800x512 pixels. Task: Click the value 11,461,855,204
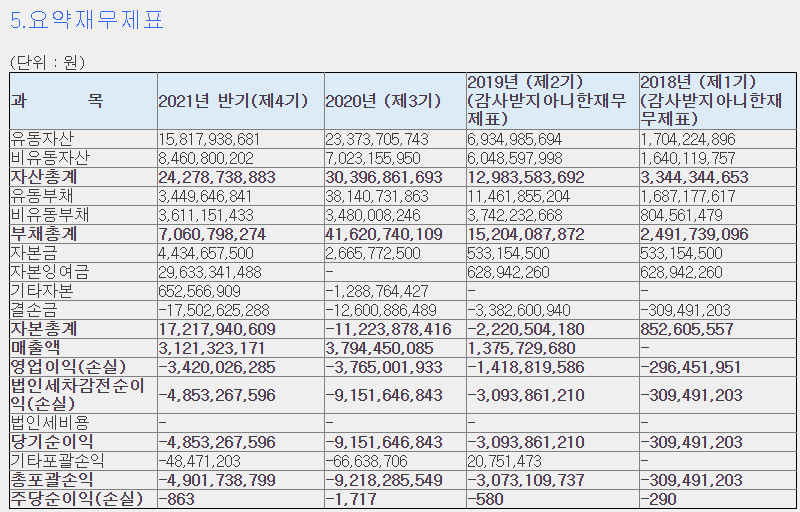point(519,196)
